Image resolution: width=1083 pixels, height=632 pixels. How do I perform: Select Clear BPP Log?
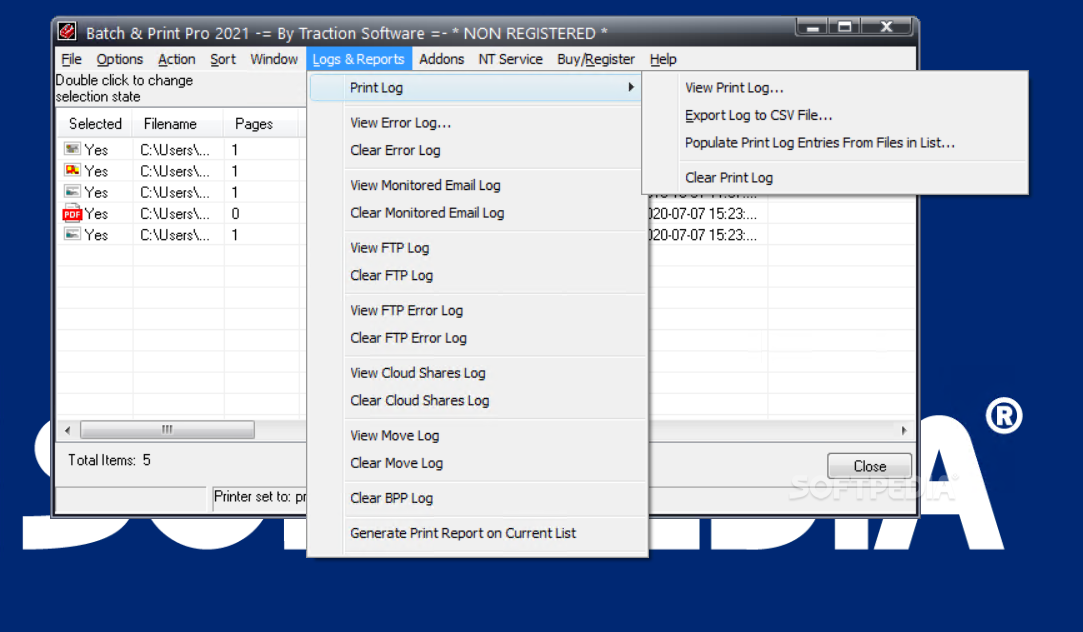(x=392, y=498)
